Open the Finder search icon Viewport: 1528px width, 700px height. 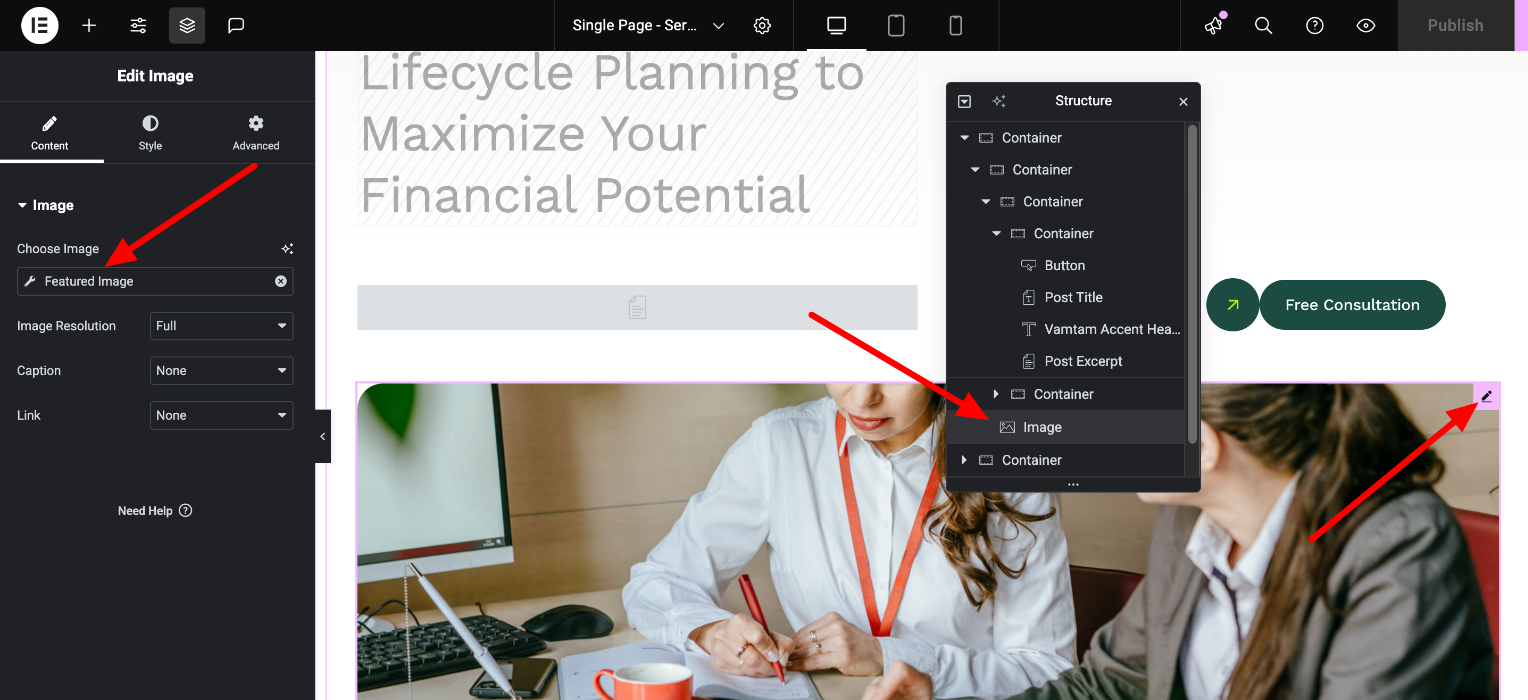[x=1264, y=25]
